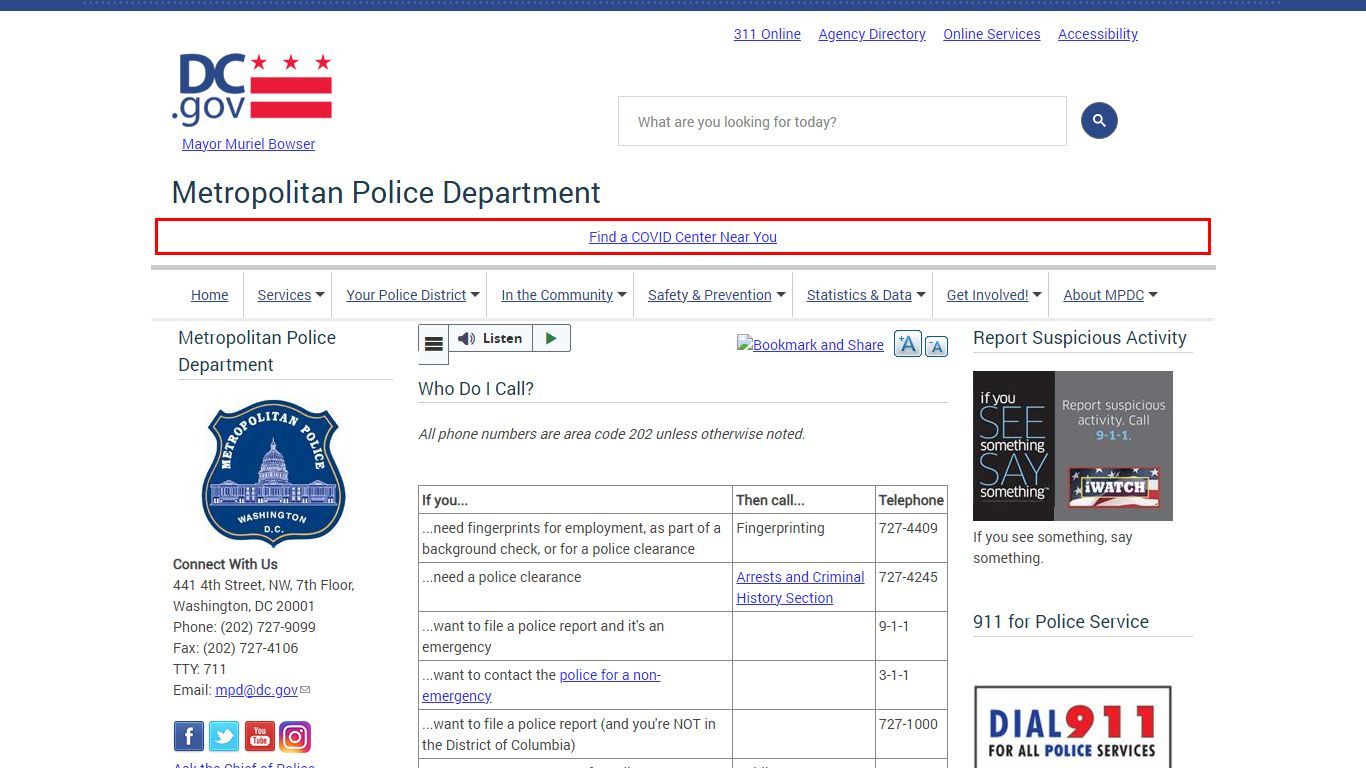Click the See Something Say Something image

(x=1073, y=446)
